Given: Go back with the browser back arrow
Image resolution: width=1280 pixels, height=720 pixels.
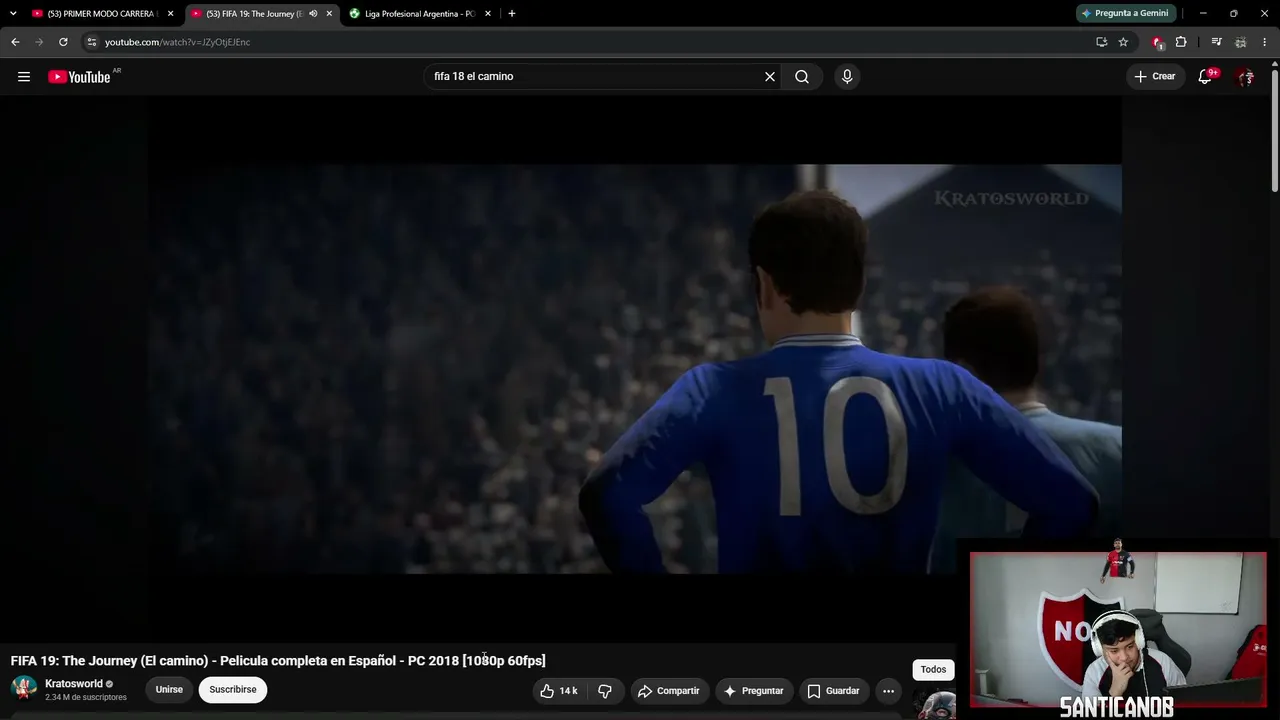Looking at the screenshot, I should click(x=15, y=42).
